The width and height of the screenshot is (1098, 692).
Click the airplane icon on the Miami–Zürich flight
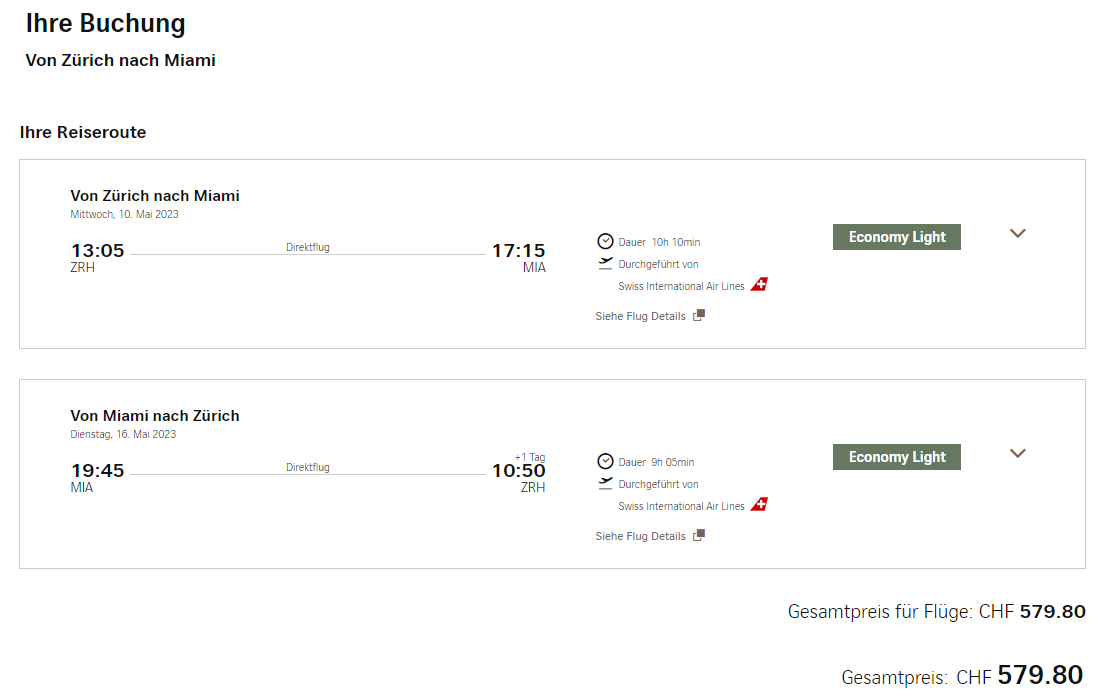pyautogui.click(x=605, y=483)
